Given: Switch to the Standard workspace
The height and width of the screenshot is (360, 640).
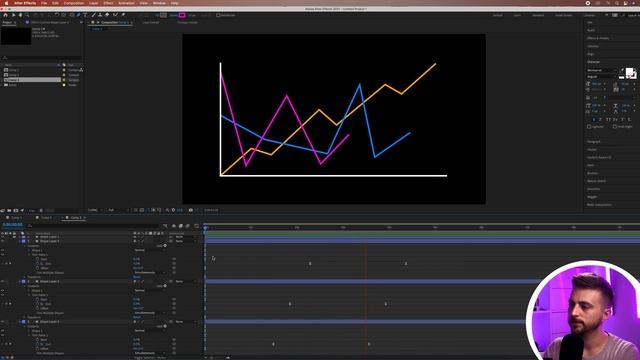Looking at the screenshot, I should [538, 15].
